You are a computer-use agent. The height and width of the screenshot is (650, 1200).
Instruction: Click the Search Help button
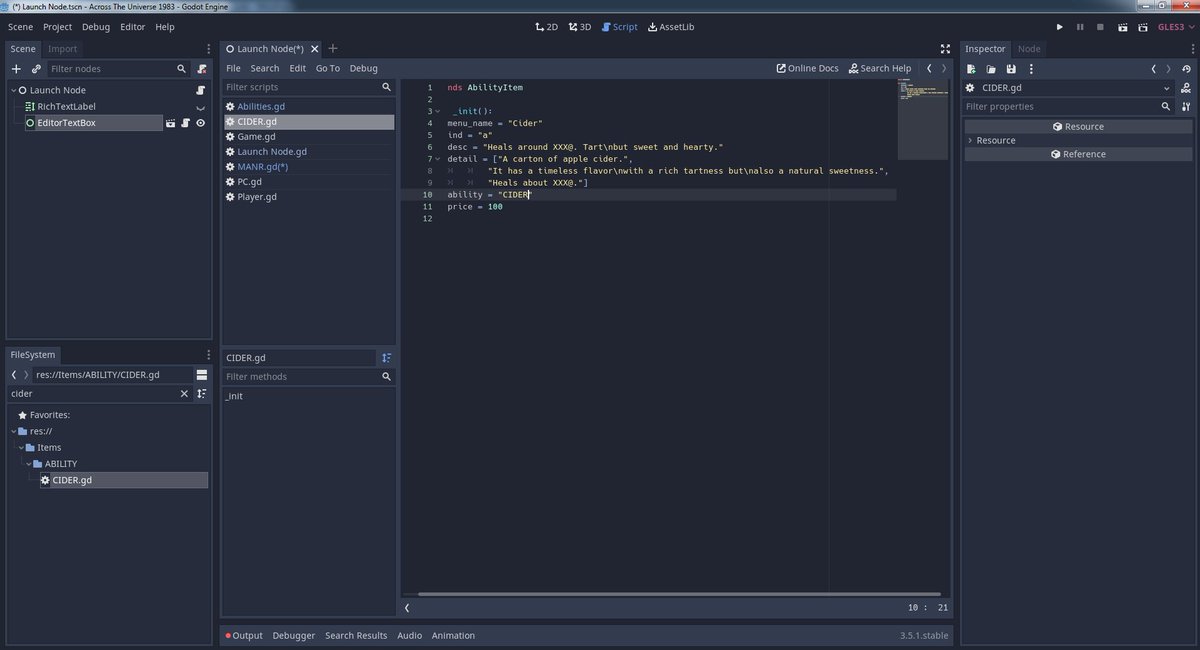coord(880,68)
